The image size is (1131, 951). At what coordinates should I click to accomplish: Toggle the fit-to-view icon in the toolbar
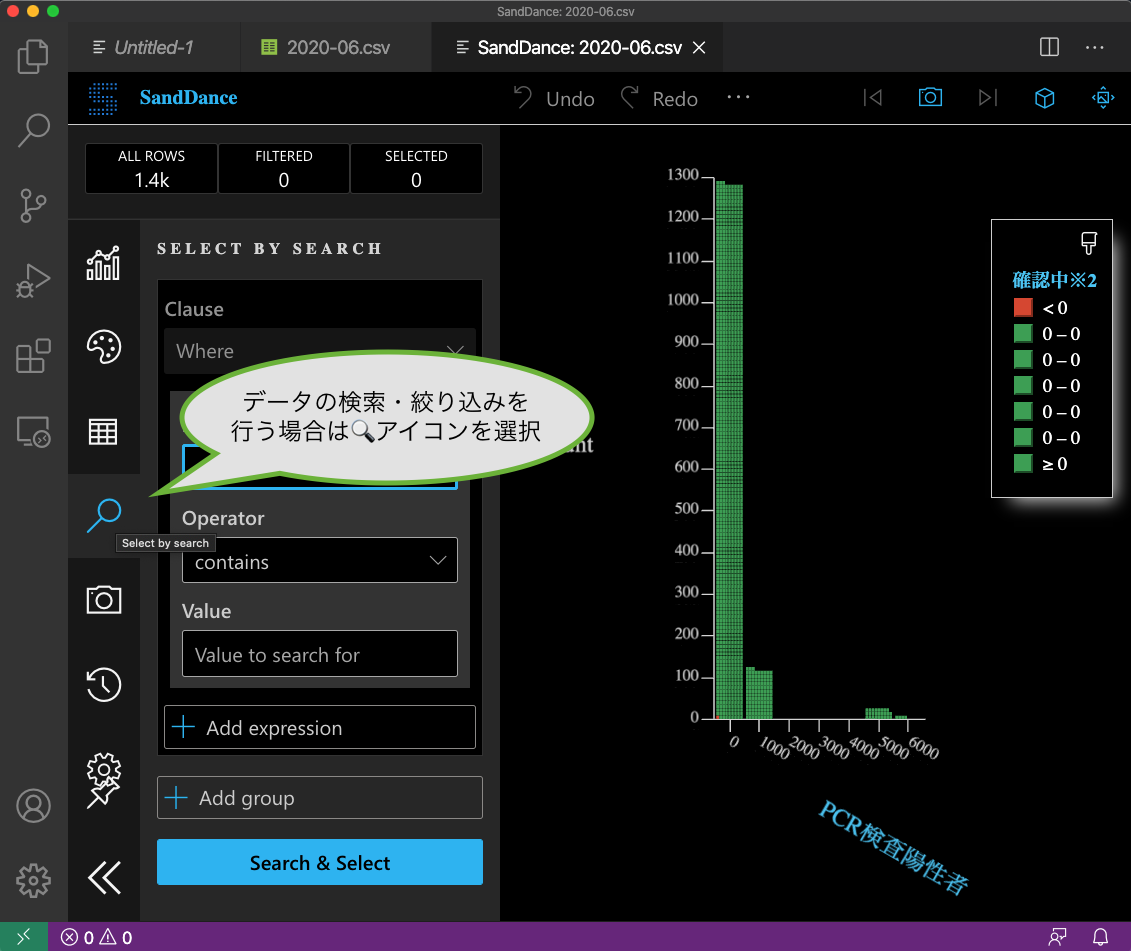1102,97
